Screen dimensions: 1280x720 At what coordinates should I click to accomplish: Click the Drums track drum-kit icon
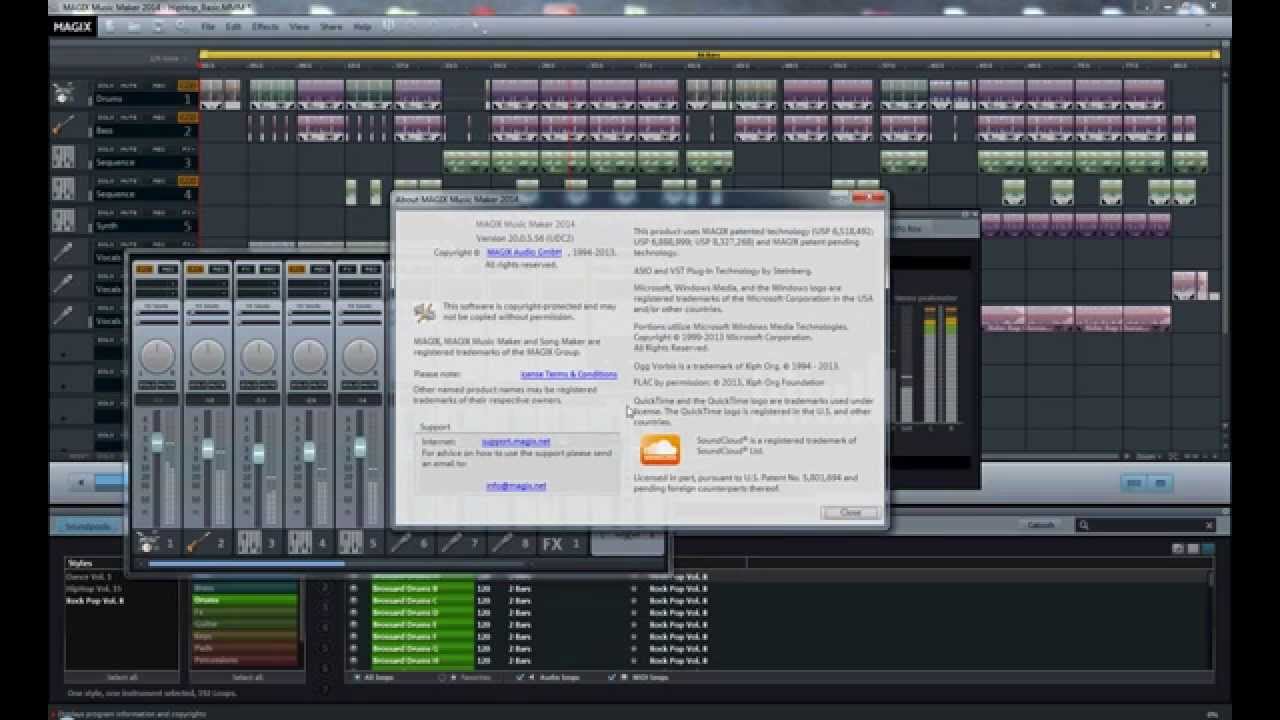pyautogui.click(x=63, y=94)
